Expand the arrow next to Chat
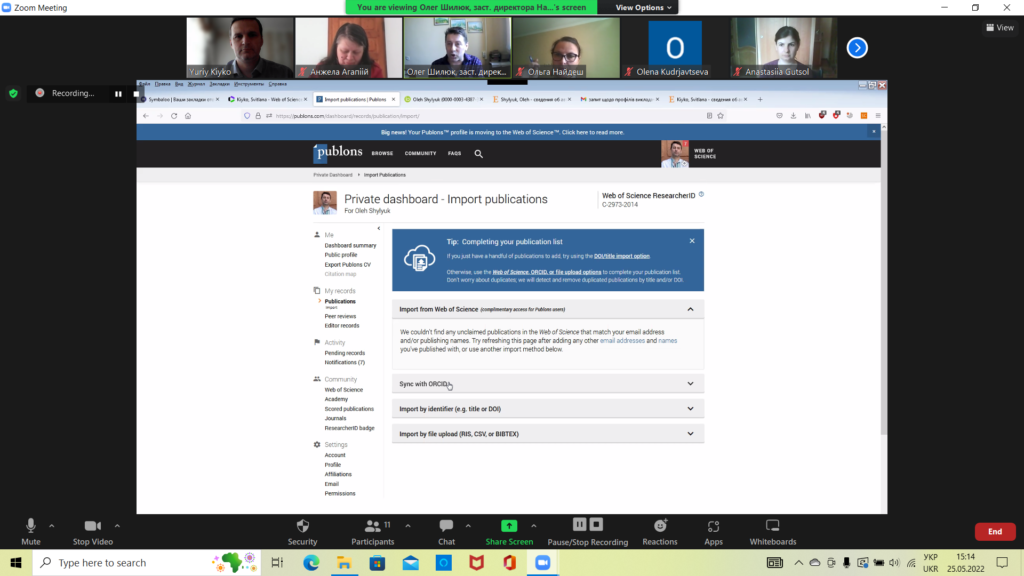This screenshot has height=576, width=1024. (x=468, y=526)
